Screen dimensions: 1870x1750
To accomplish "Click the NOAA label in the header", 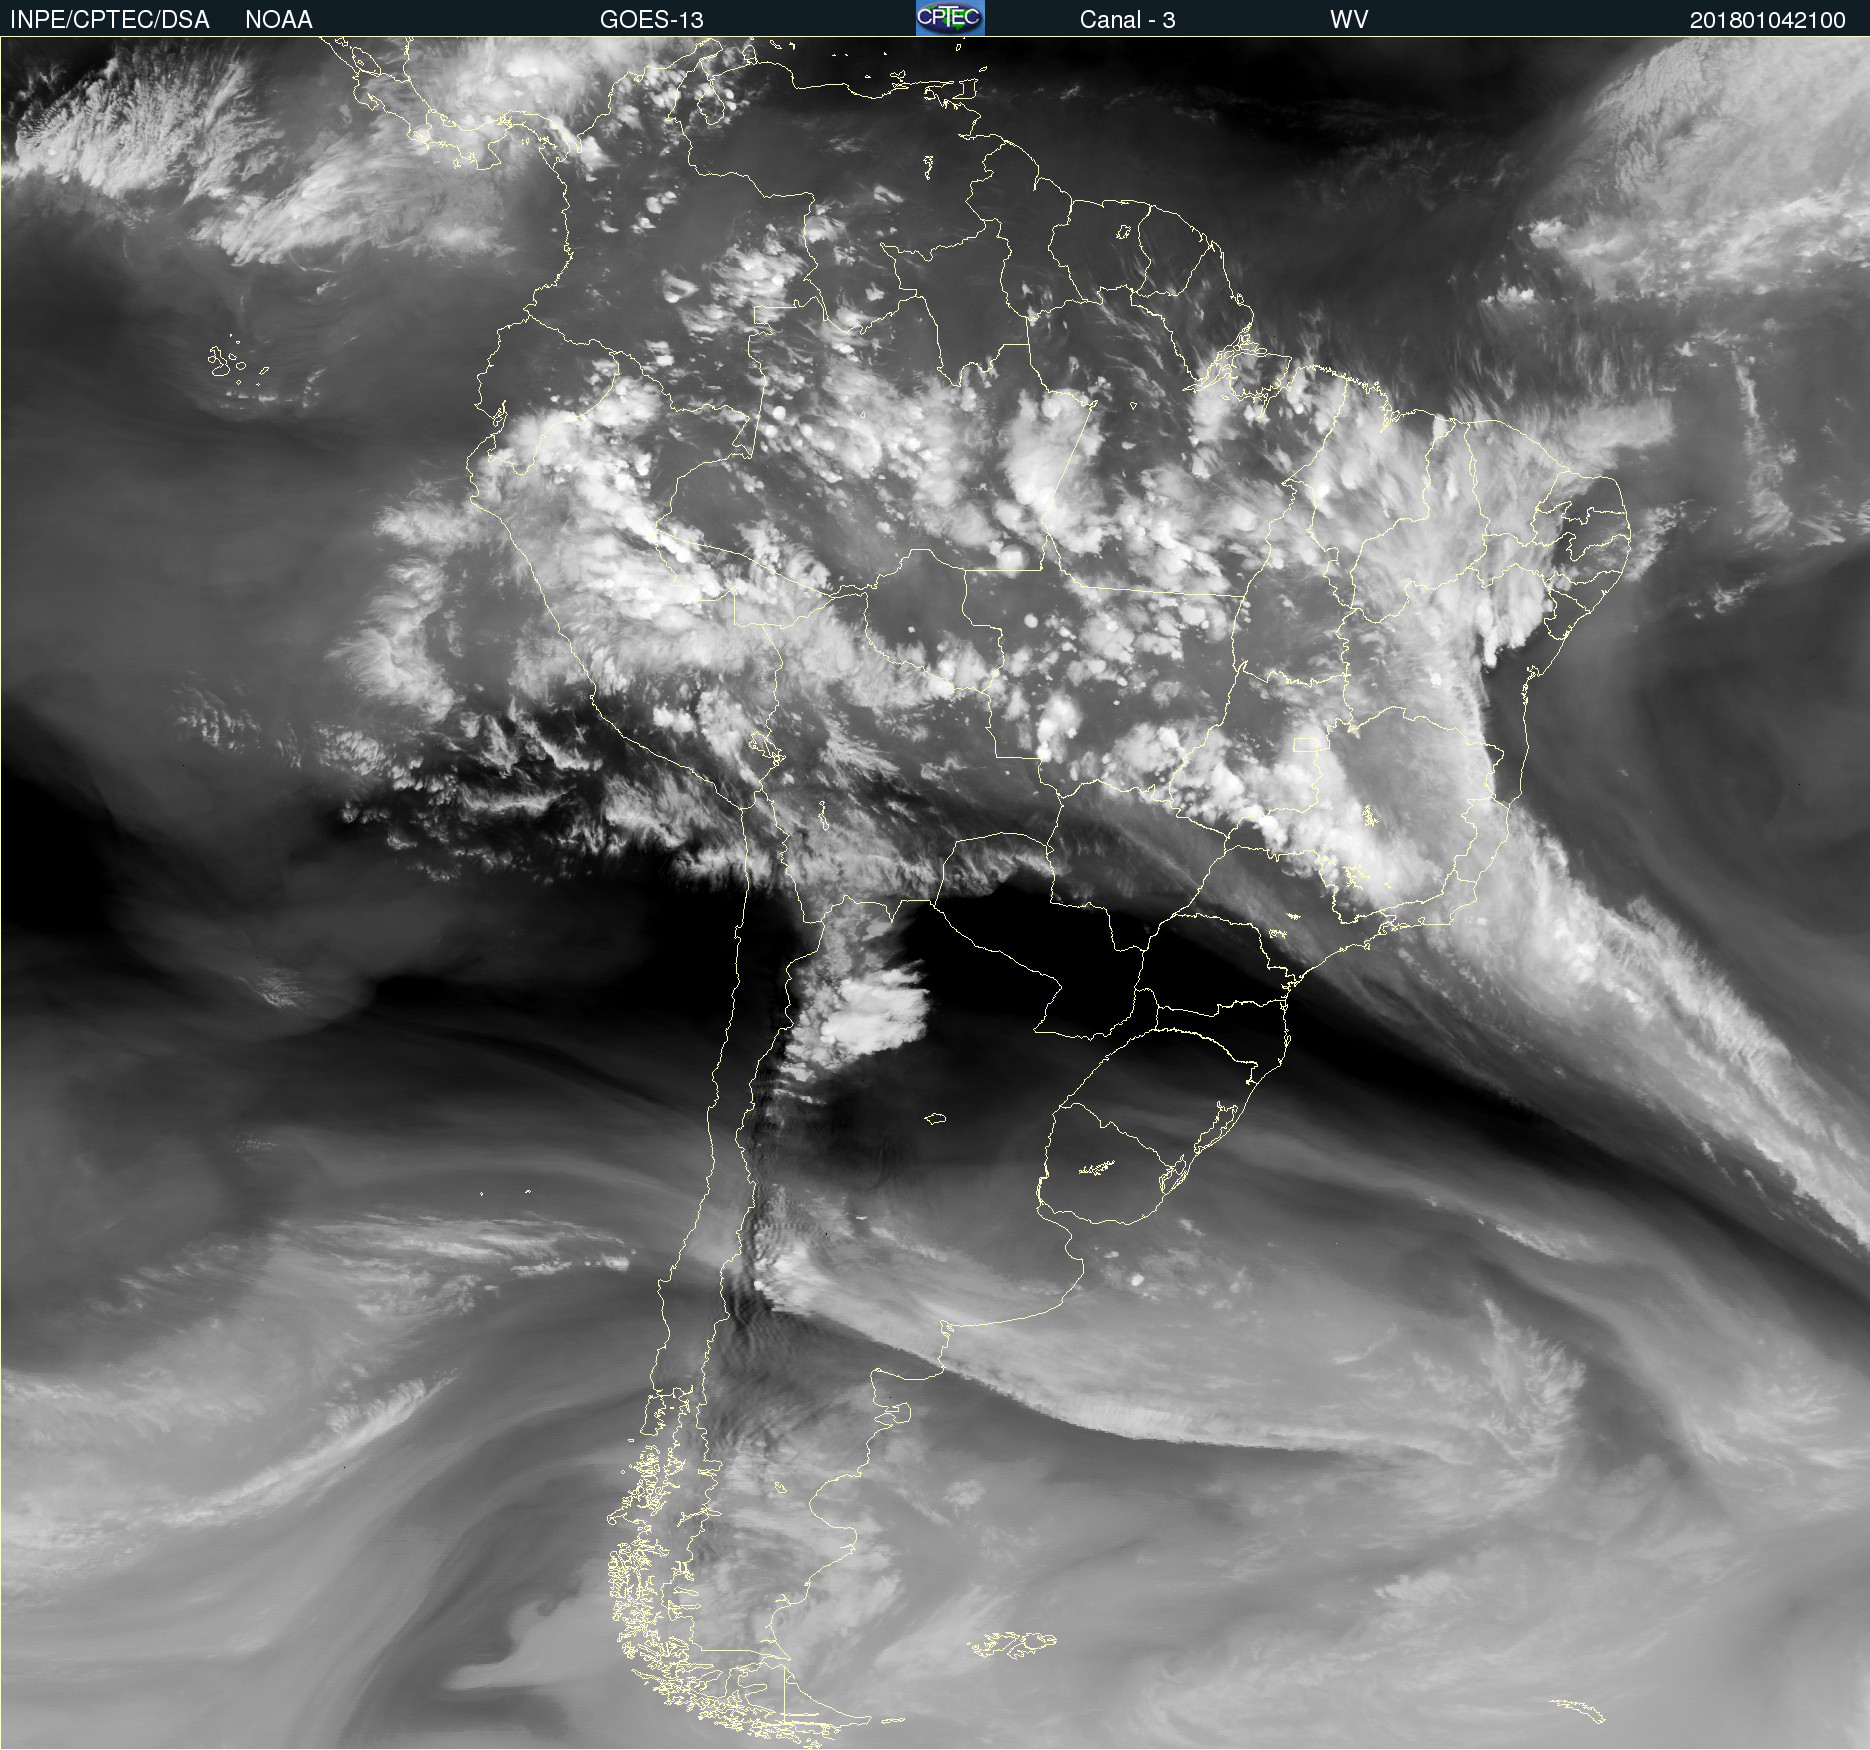I will pos(279,20).
